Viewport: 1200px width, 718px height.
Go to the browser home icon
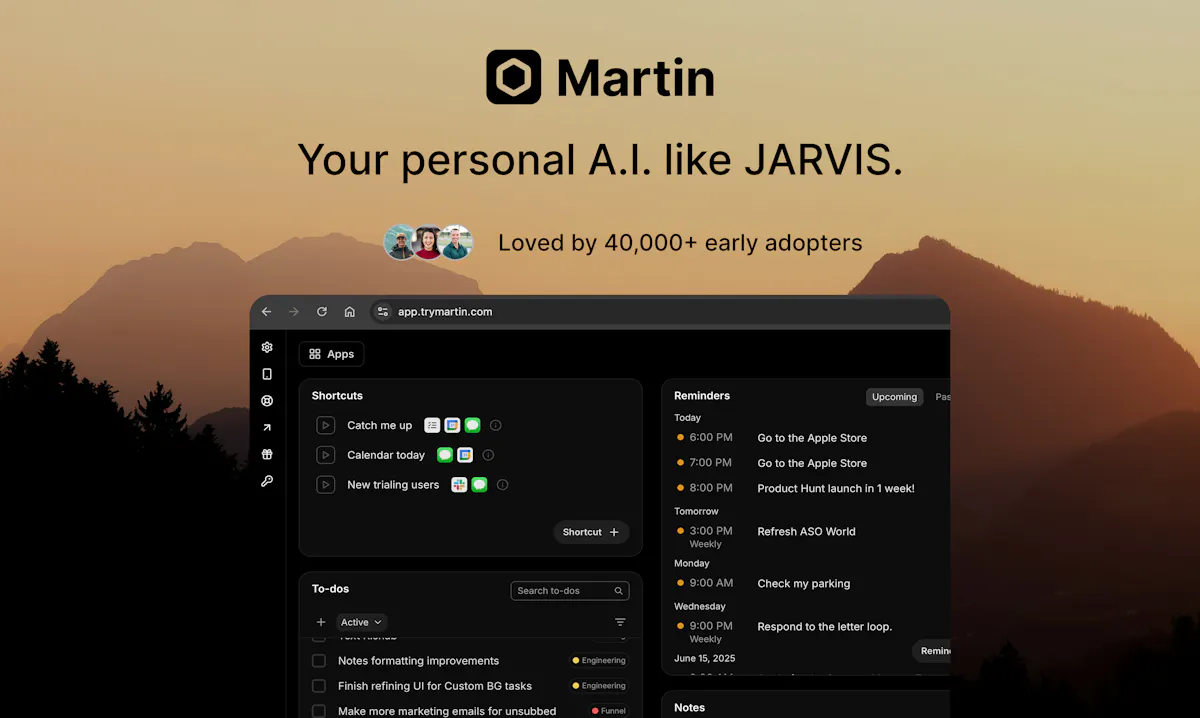[x=350, y=312]
